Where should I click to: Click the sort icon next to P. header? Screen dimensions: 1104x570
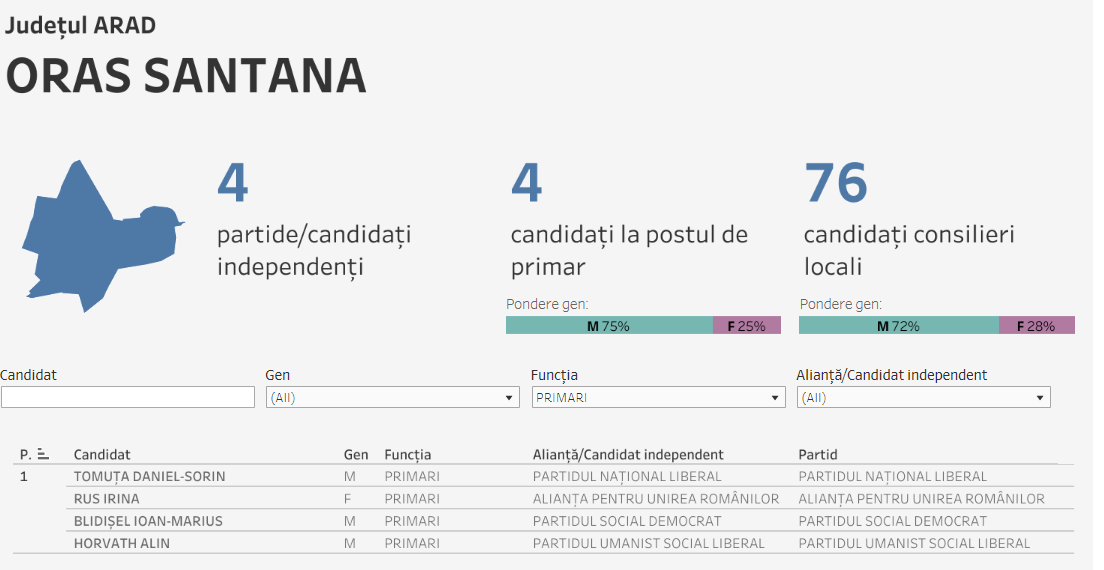tap(43, 455)
